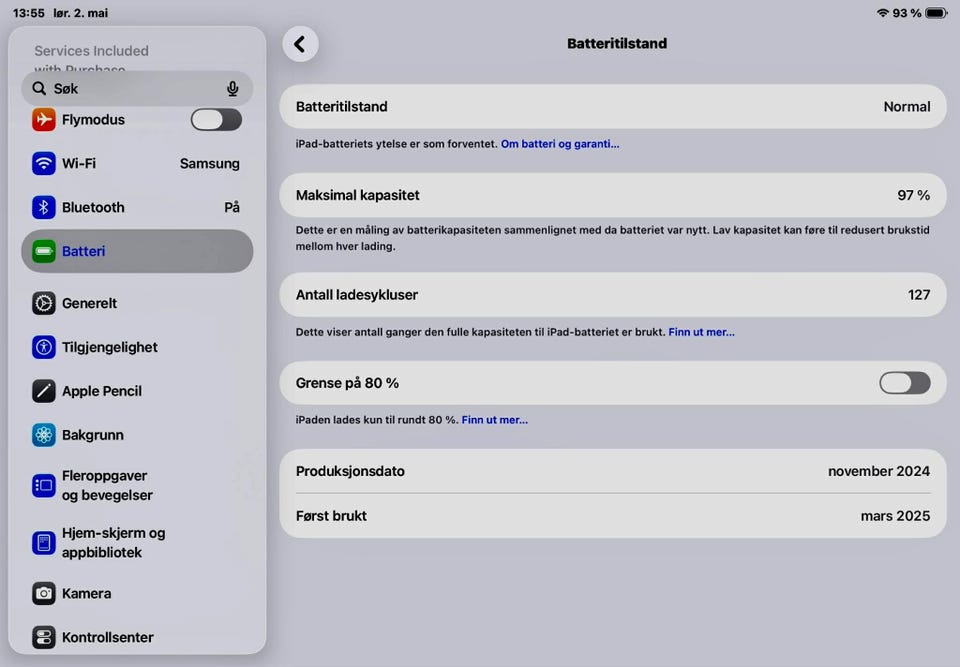This screenshot has width=960, height=667.
Task: Tap the back chevron button
Action: tap(300, 44)
